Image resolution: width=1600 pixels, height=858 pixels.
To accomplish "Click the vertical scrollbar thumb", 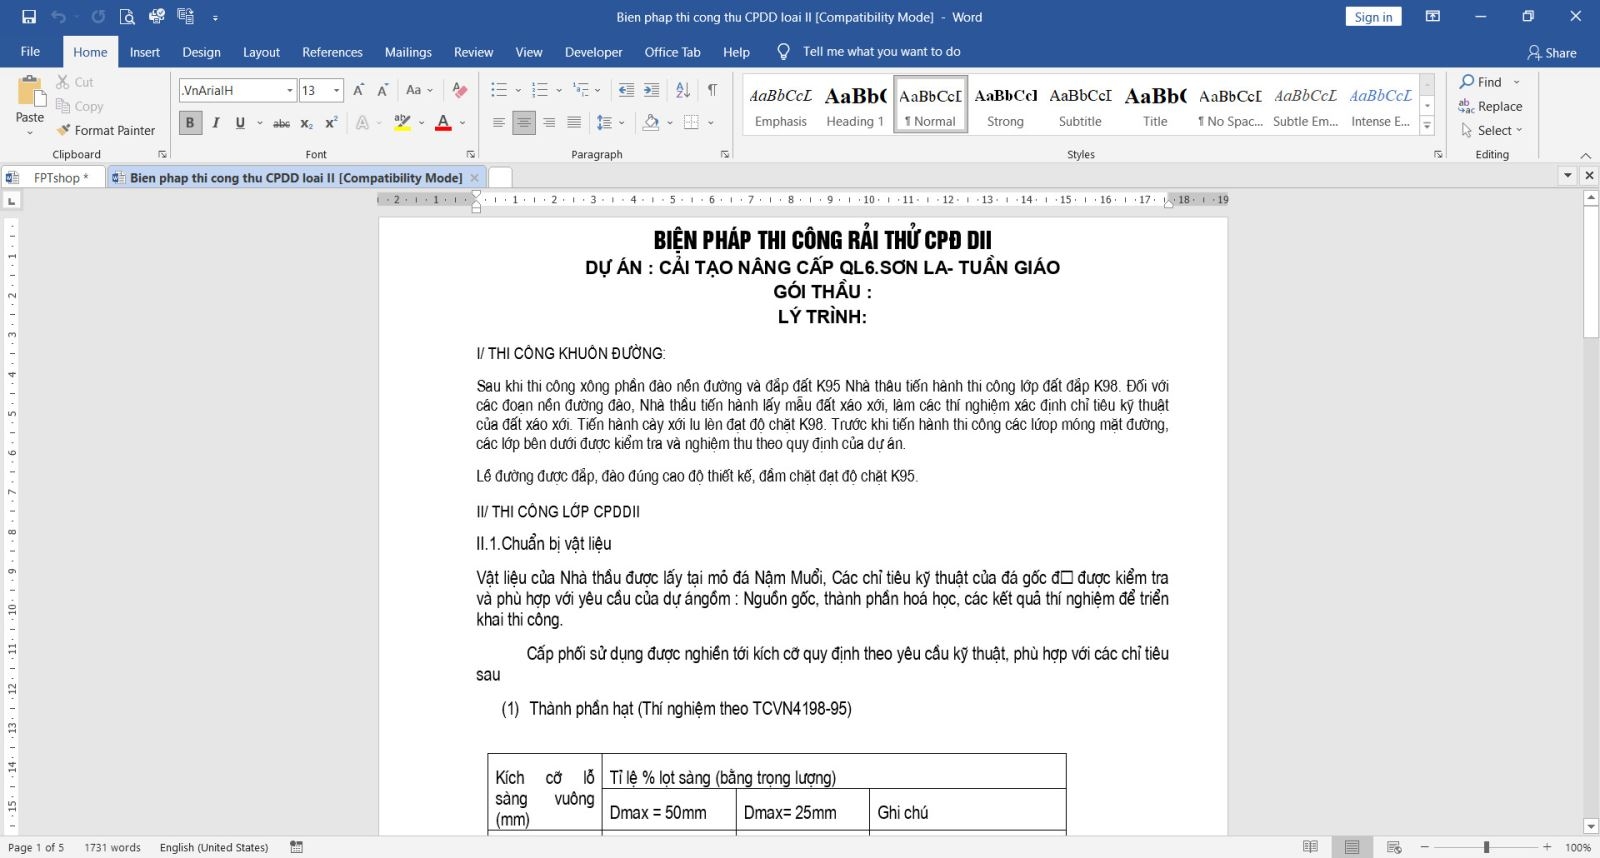I will point(1591,273).
